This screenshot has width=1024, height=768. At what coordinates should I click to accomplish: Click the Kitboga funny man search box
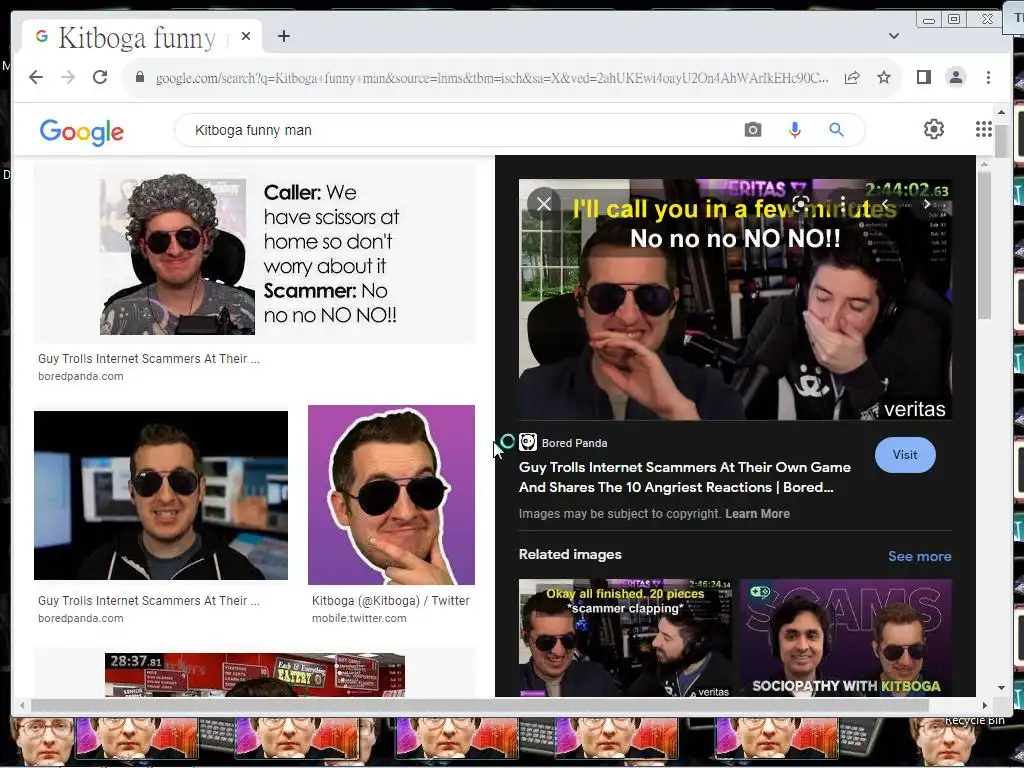pyautogui.click(x=457, y=130)
